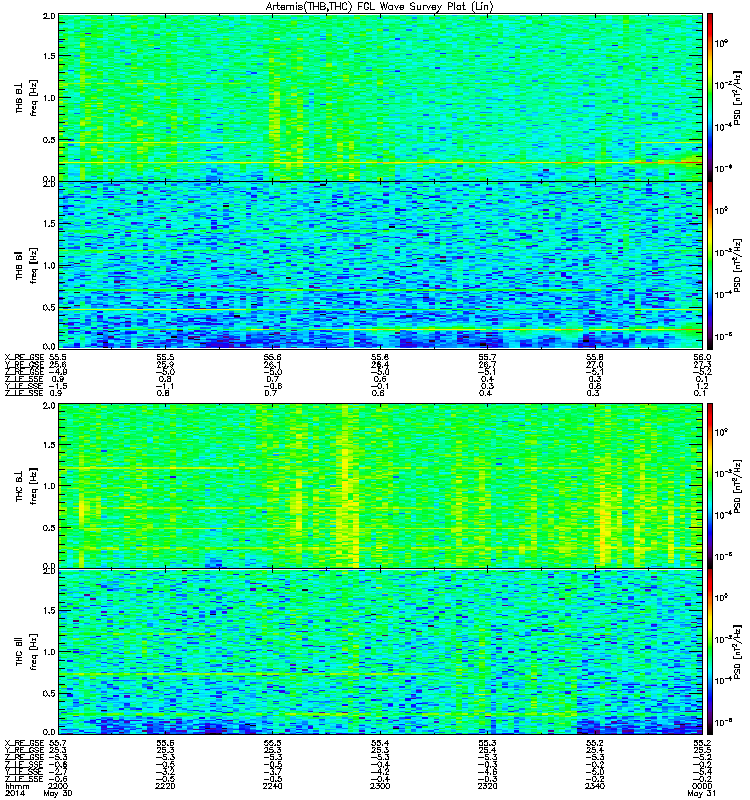Click the 27.0 value in THB ephemeris

coord(595,364)
